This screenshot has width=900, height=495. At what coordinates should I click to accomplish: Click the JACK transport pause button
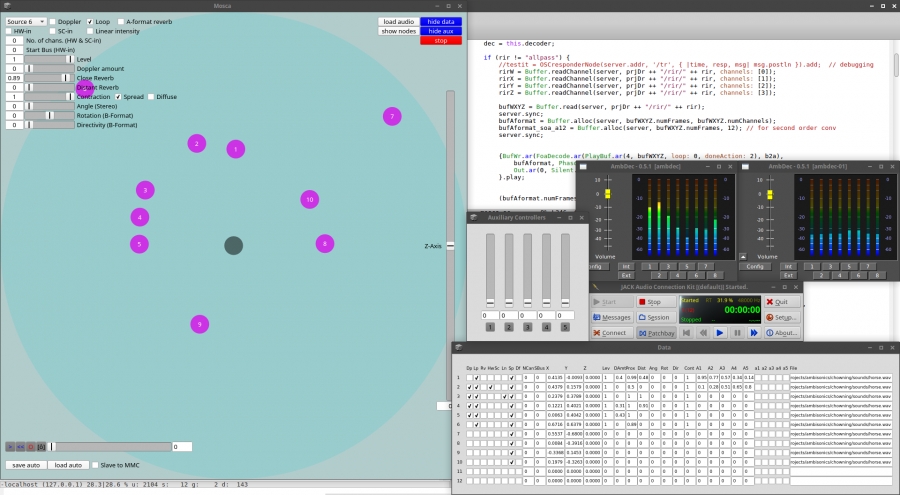pos(737,332)
